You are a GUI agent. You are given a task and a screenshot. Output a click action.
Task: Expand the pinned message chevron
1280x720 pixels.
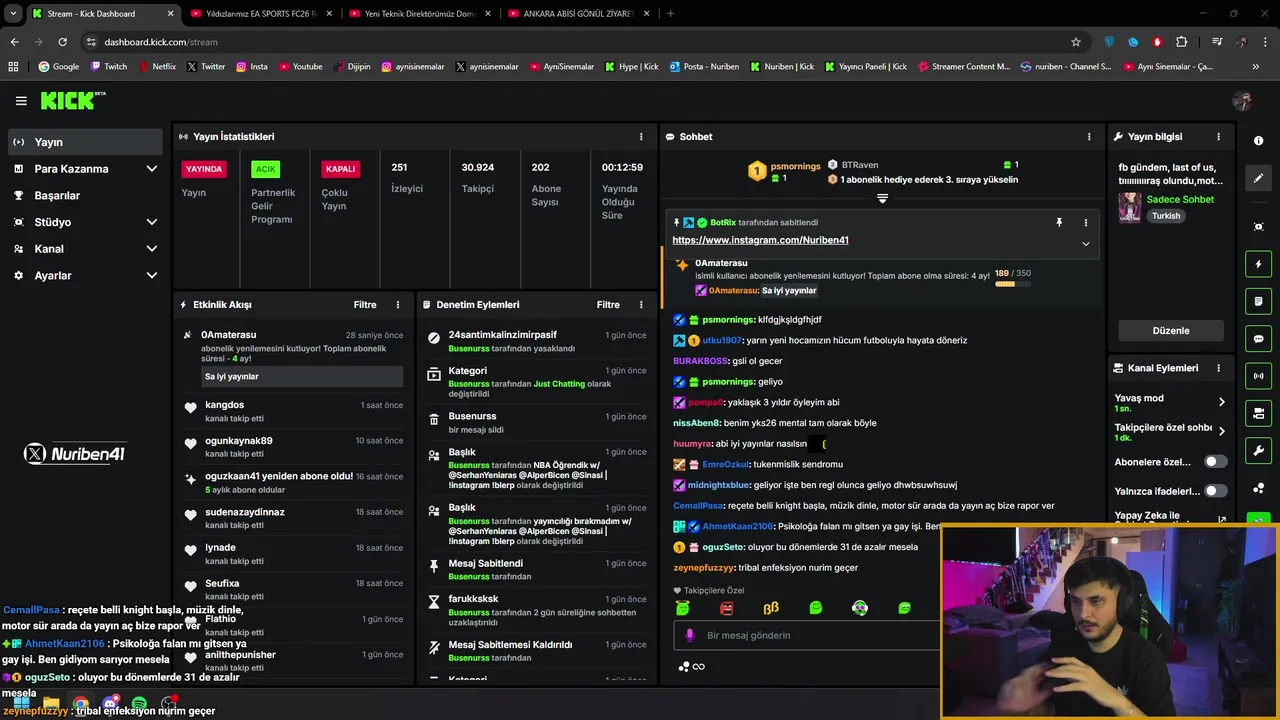1085,243
